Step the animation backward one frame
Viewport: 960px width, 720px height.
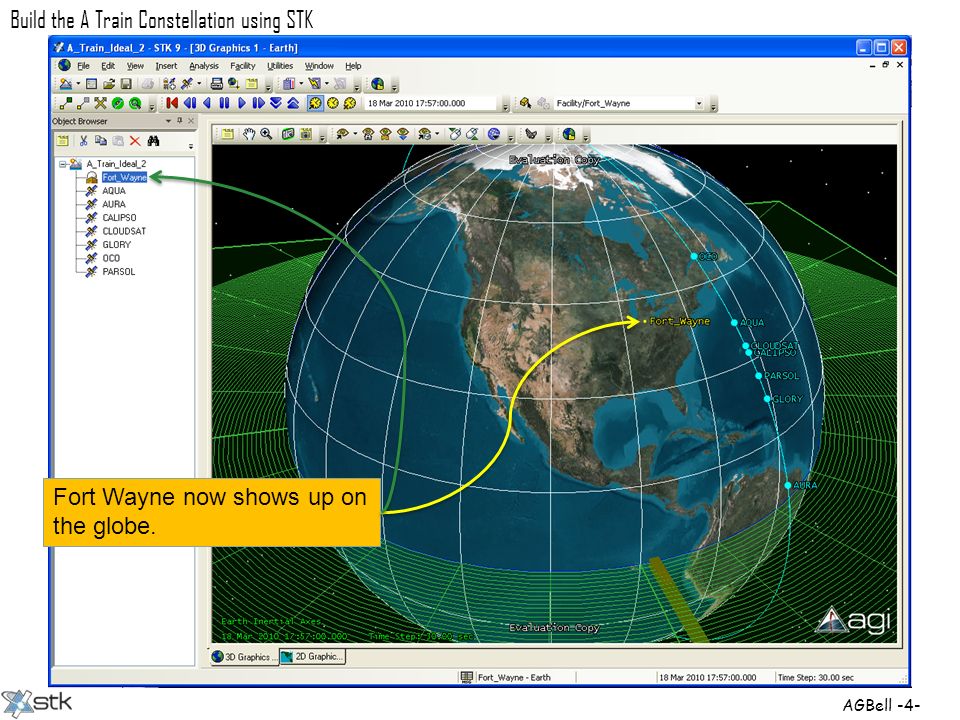(x=190, y=103)
